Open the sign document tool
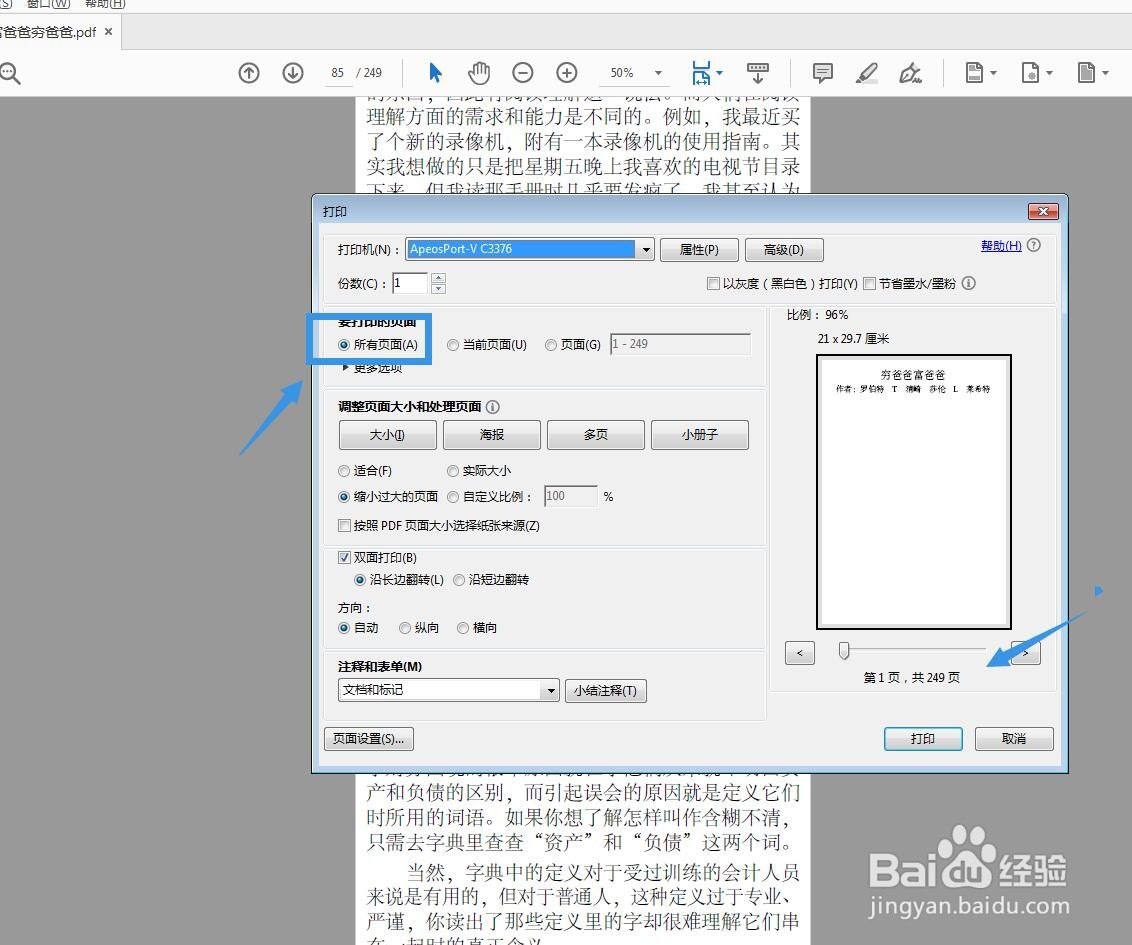This screenshot has height=945, width=1132. [x=910, y=73]
